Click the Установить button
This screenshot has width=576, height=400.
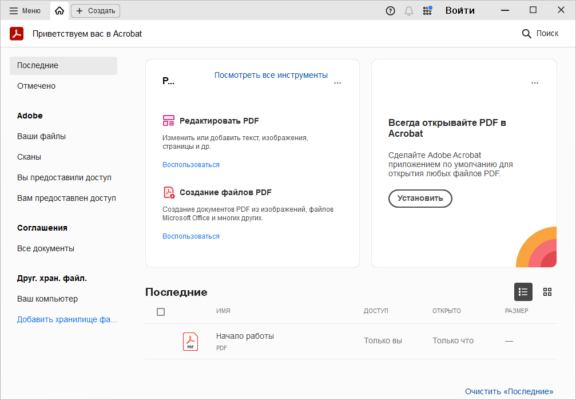420,198
